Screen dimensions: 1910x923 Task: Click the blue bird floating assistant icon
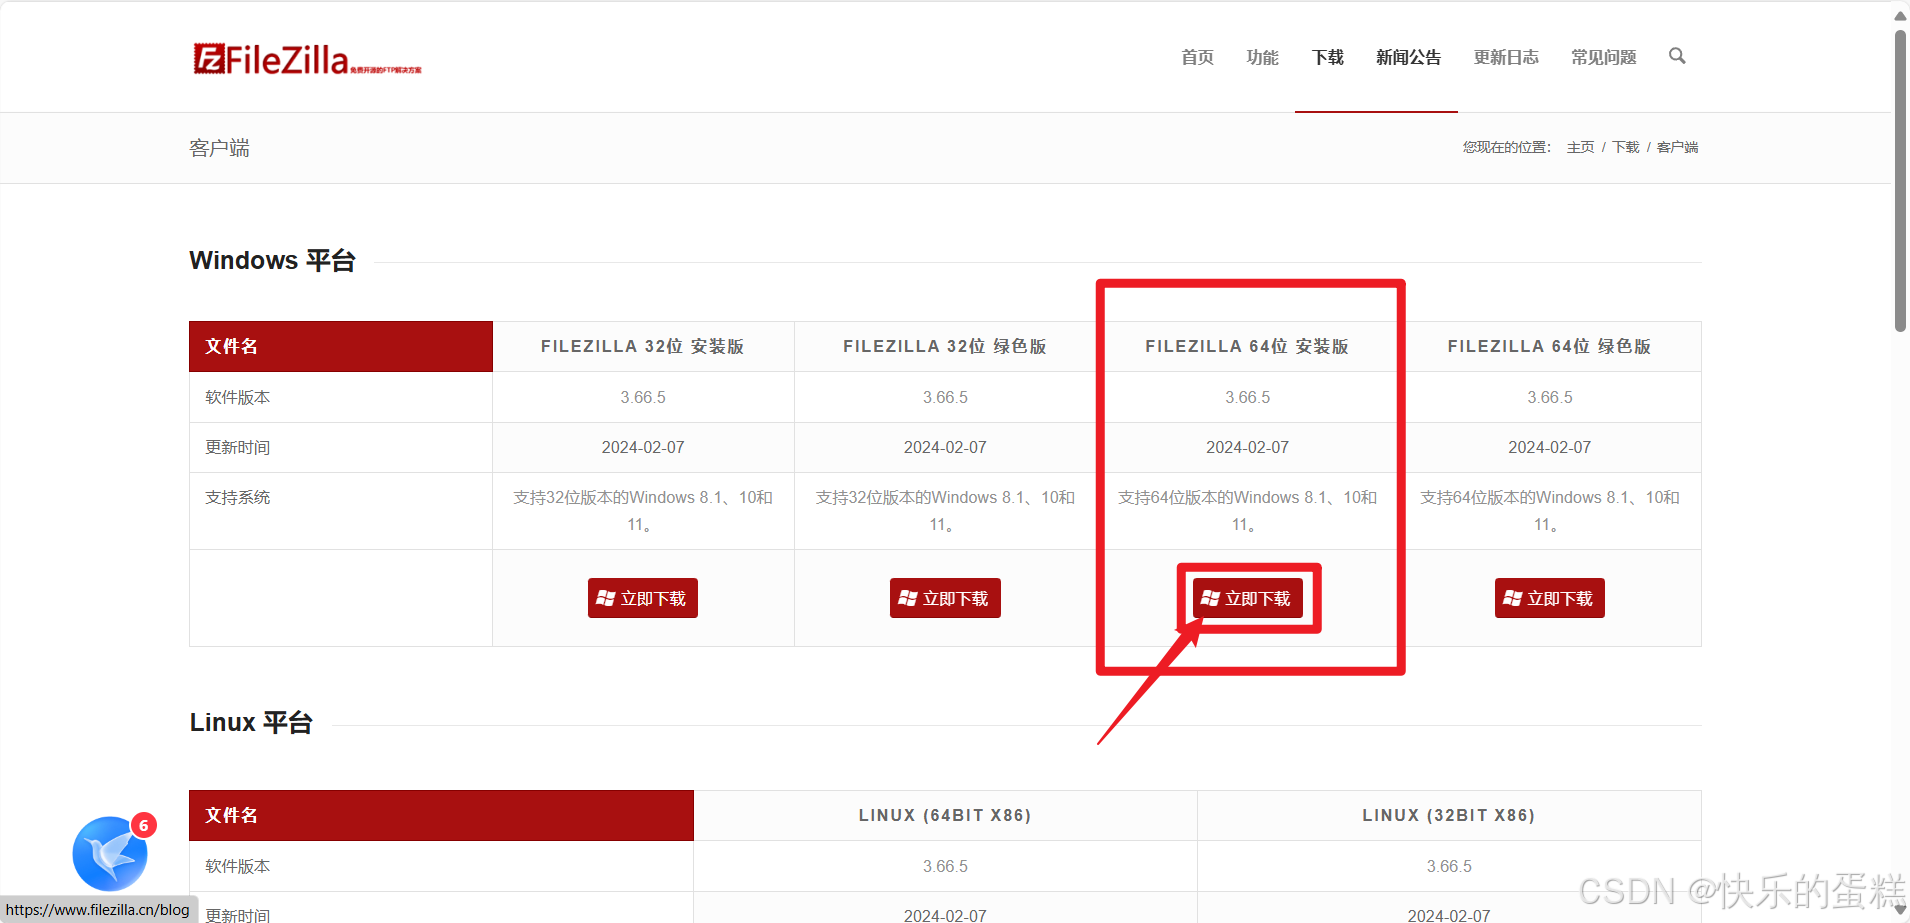[110, 854]
